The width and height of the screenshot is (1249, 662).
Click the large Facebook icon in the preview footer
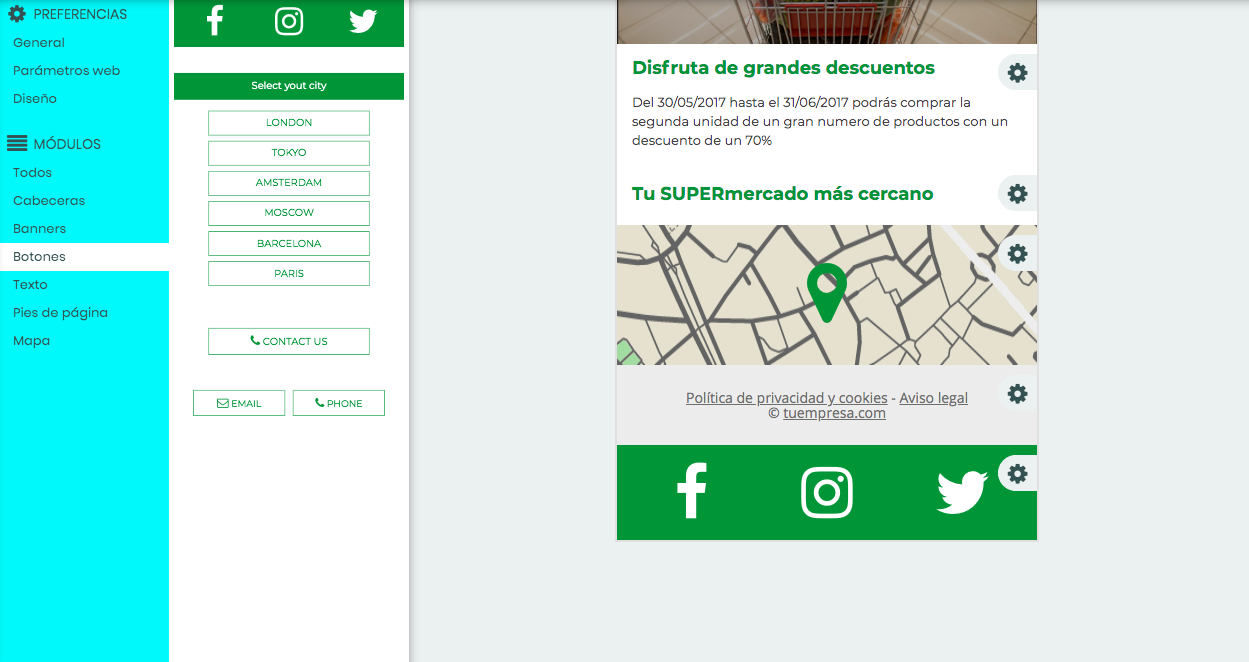(691, 491)
